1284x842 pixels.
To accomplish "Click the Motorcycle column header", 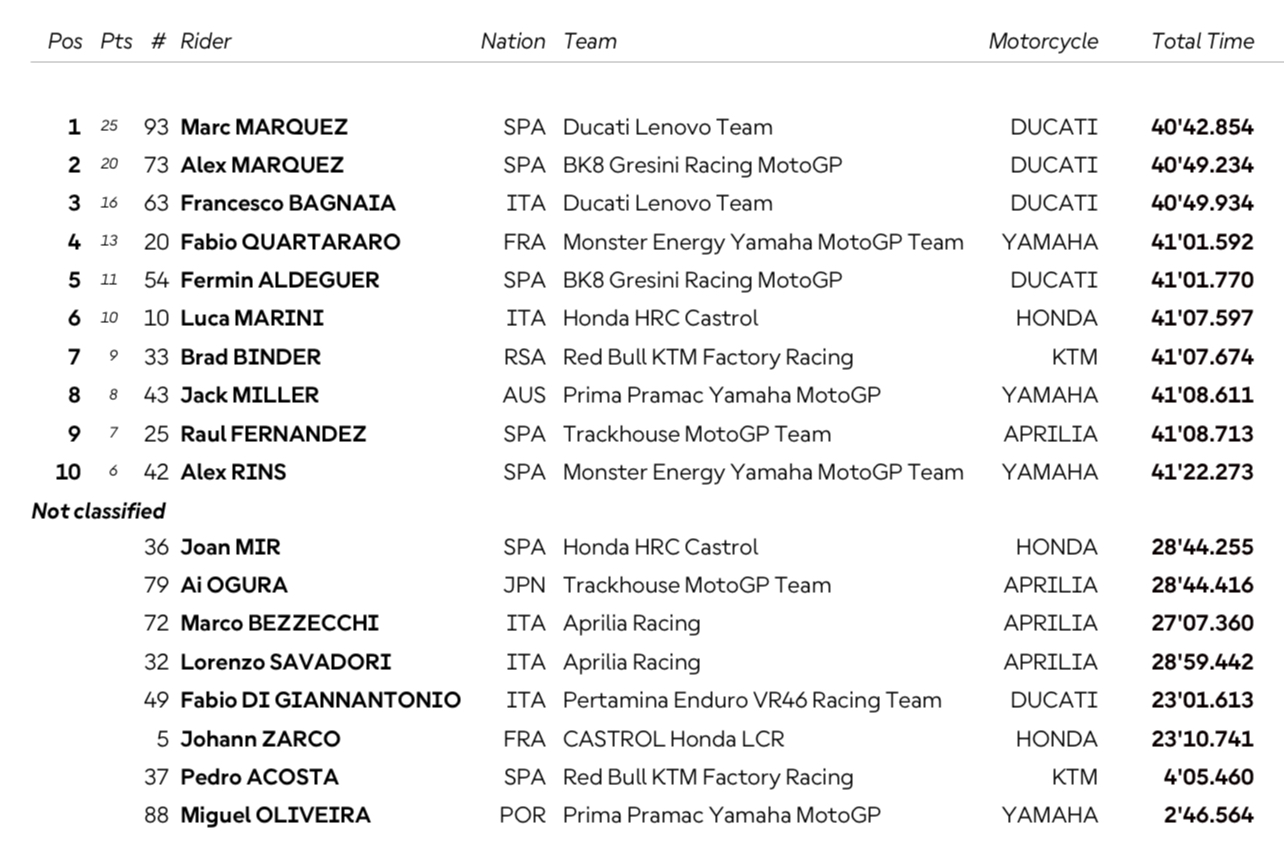I will 1043,41.
